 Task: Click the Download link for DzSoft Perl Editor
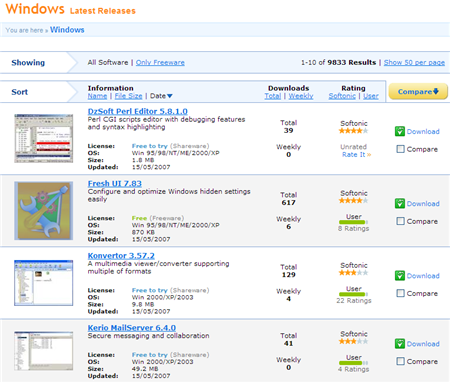[423, 132]
